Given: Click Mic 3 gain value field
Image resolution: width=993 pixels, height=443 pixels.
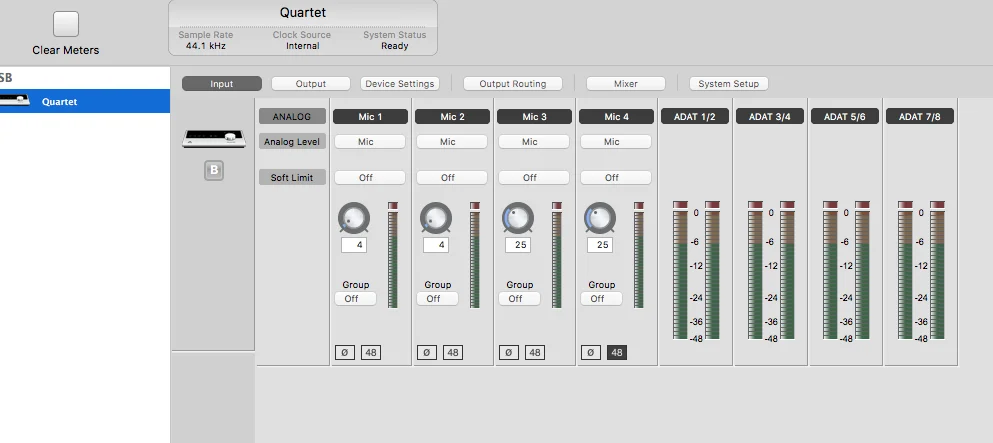Looking at the screenshot, I should point(518,245).
